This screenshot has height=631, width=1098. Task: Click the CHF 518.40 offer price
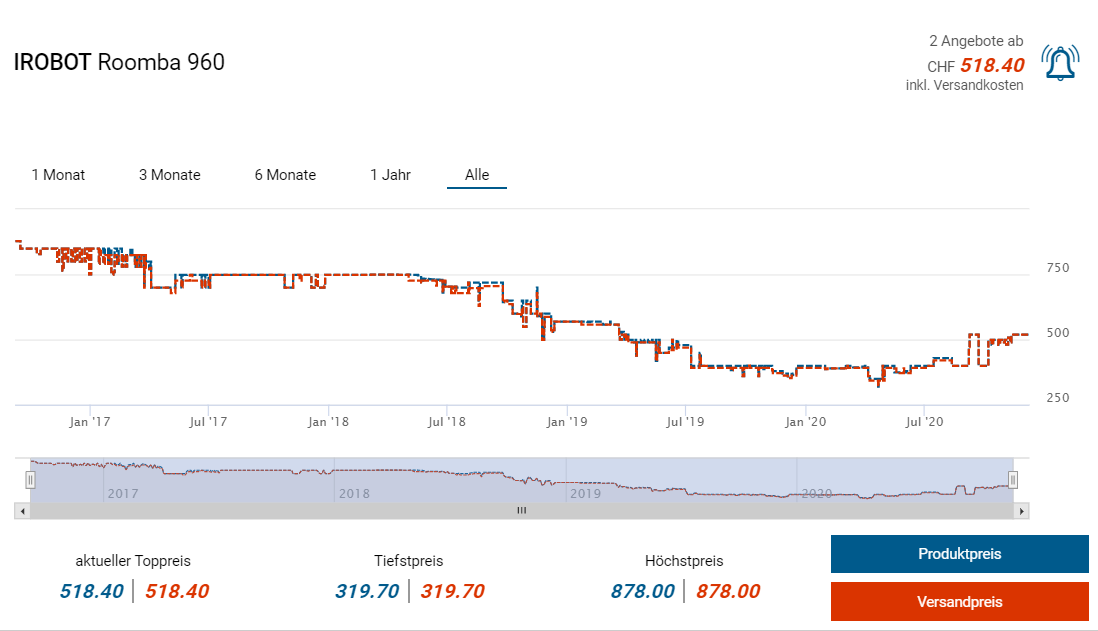tap(992, 65)
